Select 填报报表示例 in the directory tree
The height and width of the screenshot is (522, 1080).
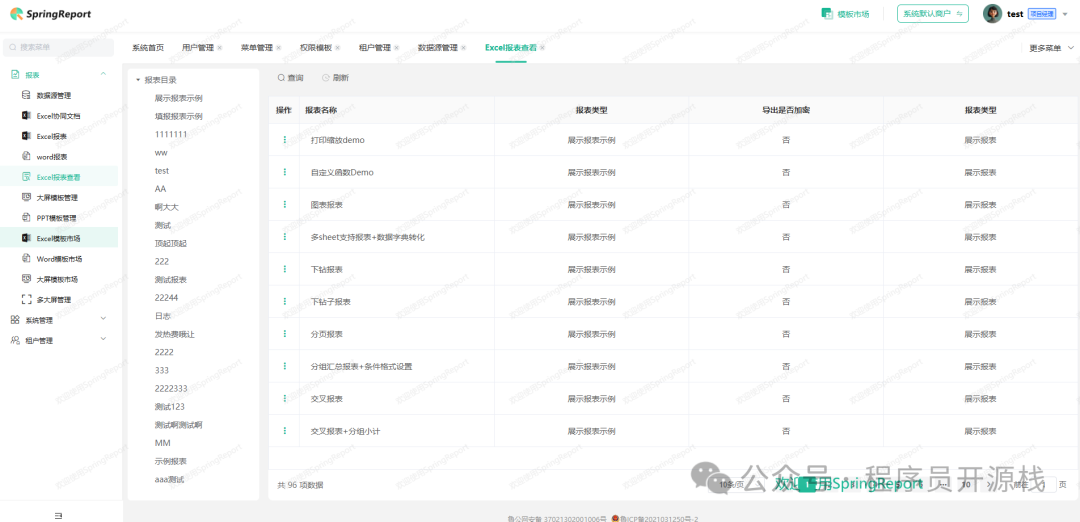point(178,116)
